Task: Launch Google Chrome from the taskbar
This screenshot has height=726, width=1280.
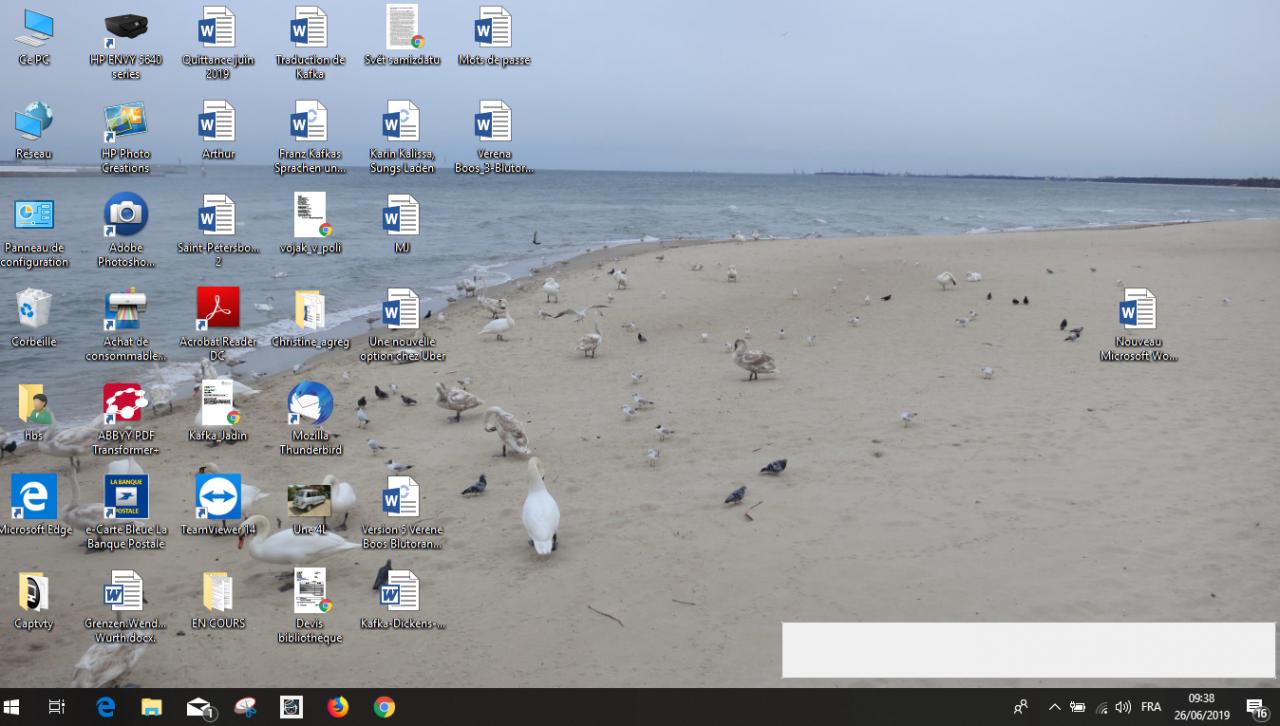Action: [x=384, y=707]
